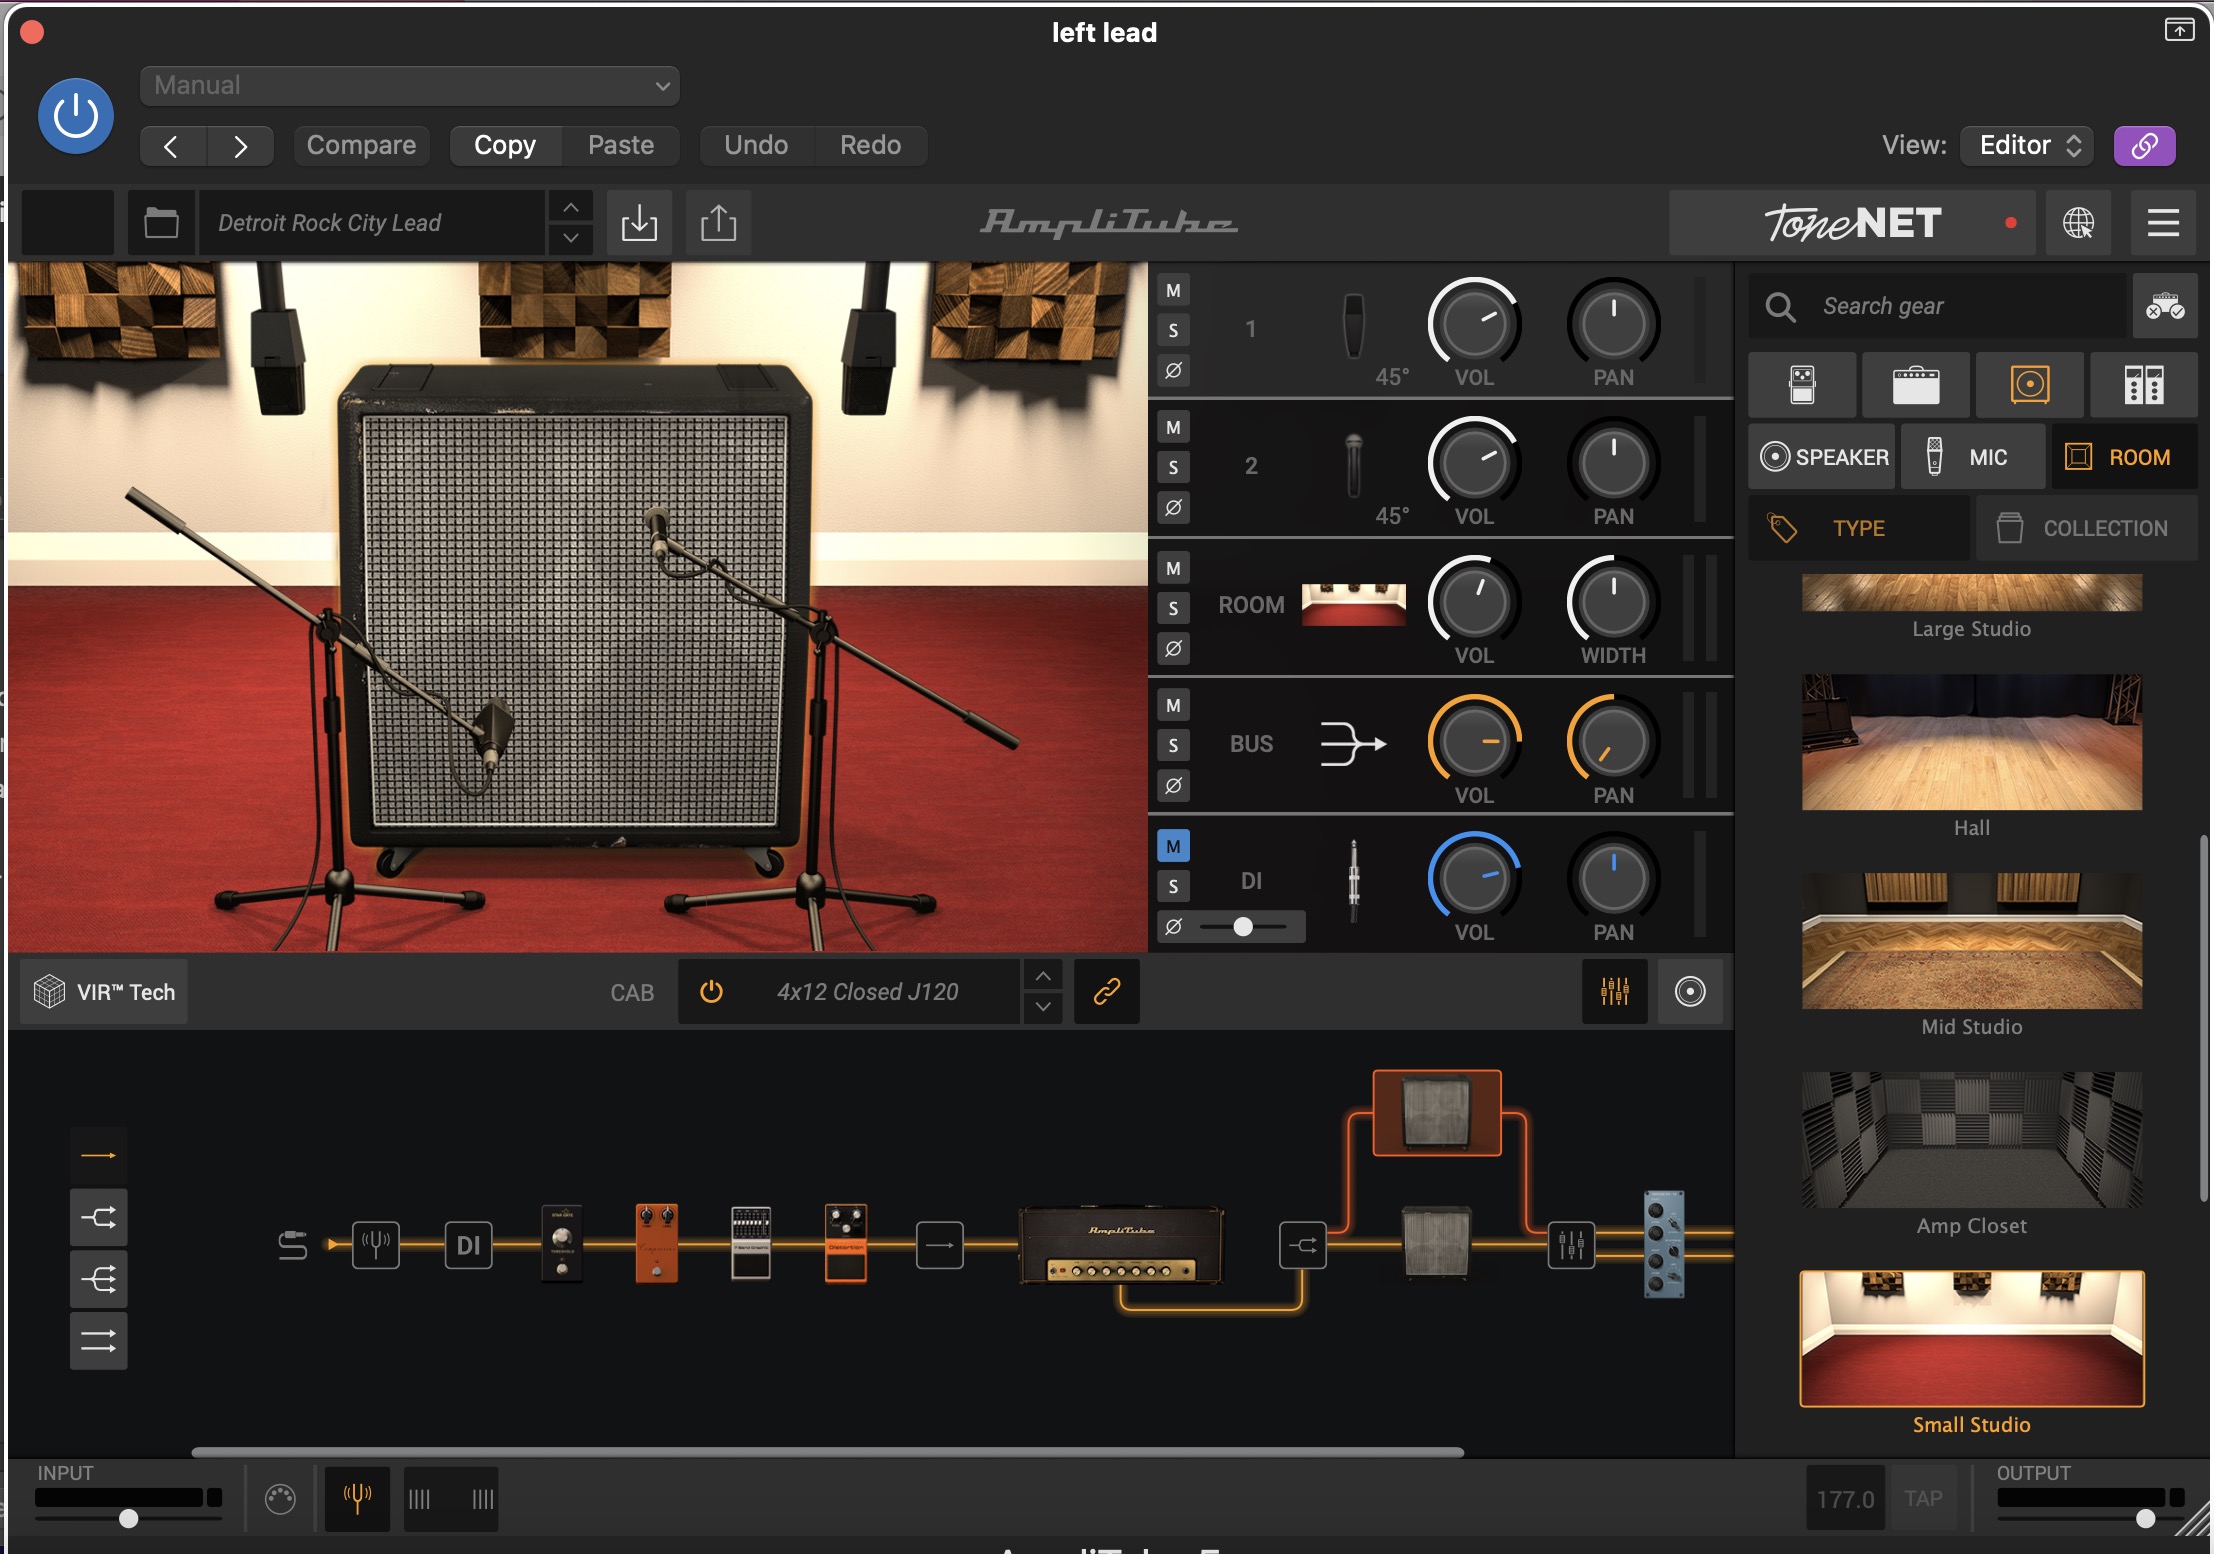Viewport: 2214px width, 1554px height.
Task: Select the COLLECTION filter tab
Action: tap(2086, 528)
